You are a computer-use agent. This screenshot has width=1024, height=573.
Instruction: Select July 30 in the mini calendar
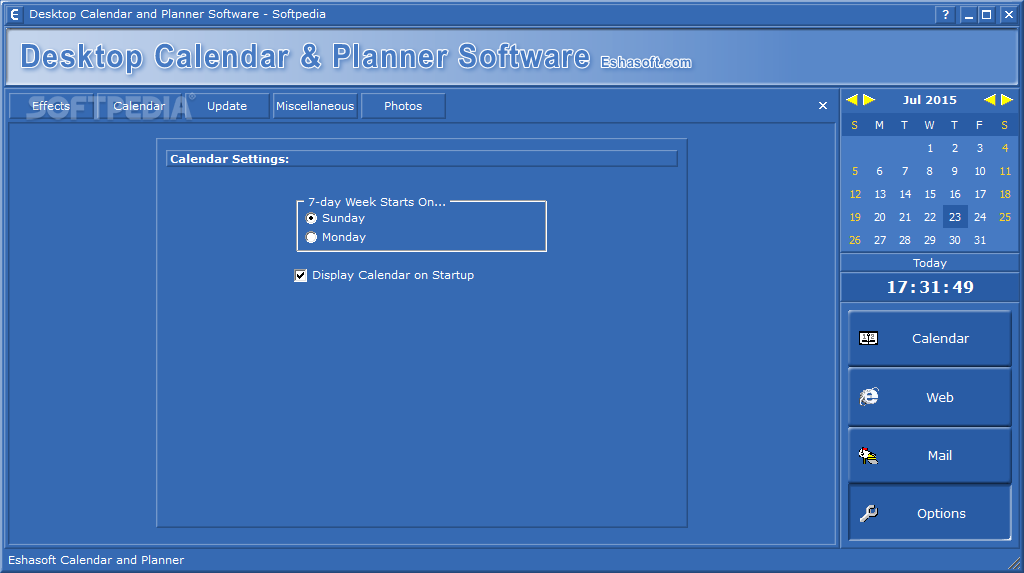point(955,240)
